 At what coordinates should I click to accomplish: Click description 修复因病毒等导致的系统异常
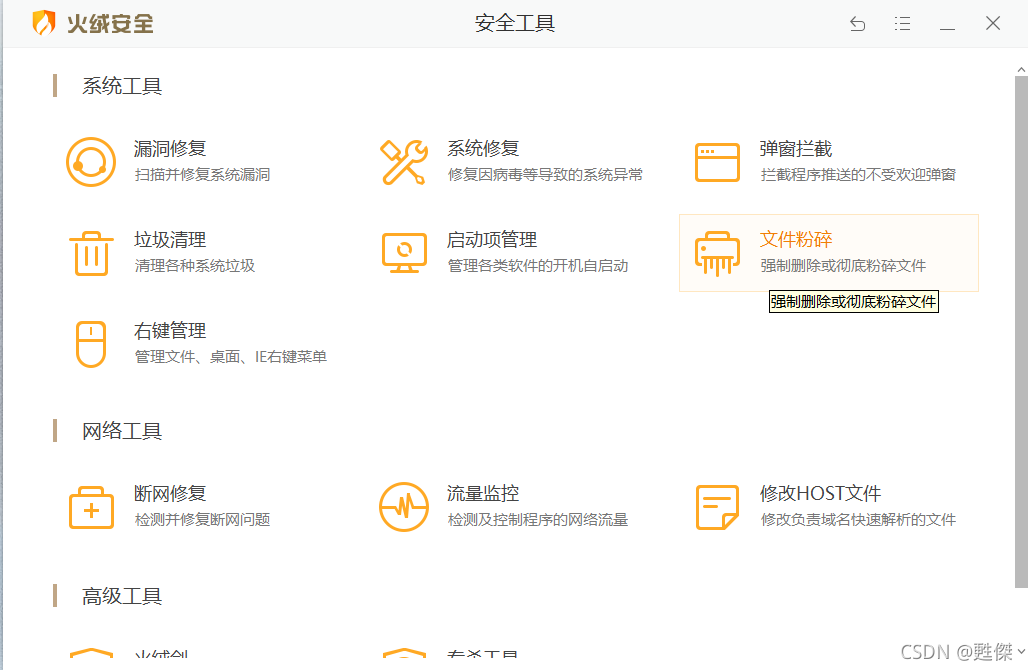click(x=545, y=175)
